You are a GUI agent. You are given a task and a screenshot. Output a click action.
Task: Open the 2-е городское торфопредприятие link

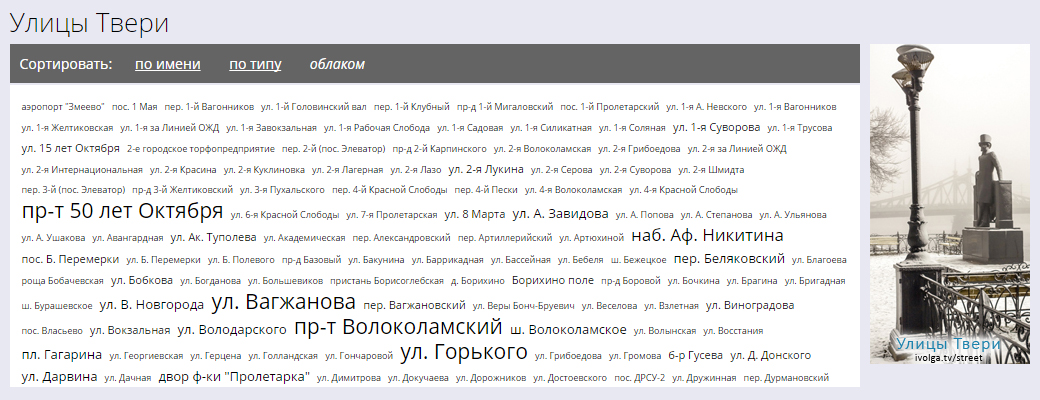pos(200,149)
